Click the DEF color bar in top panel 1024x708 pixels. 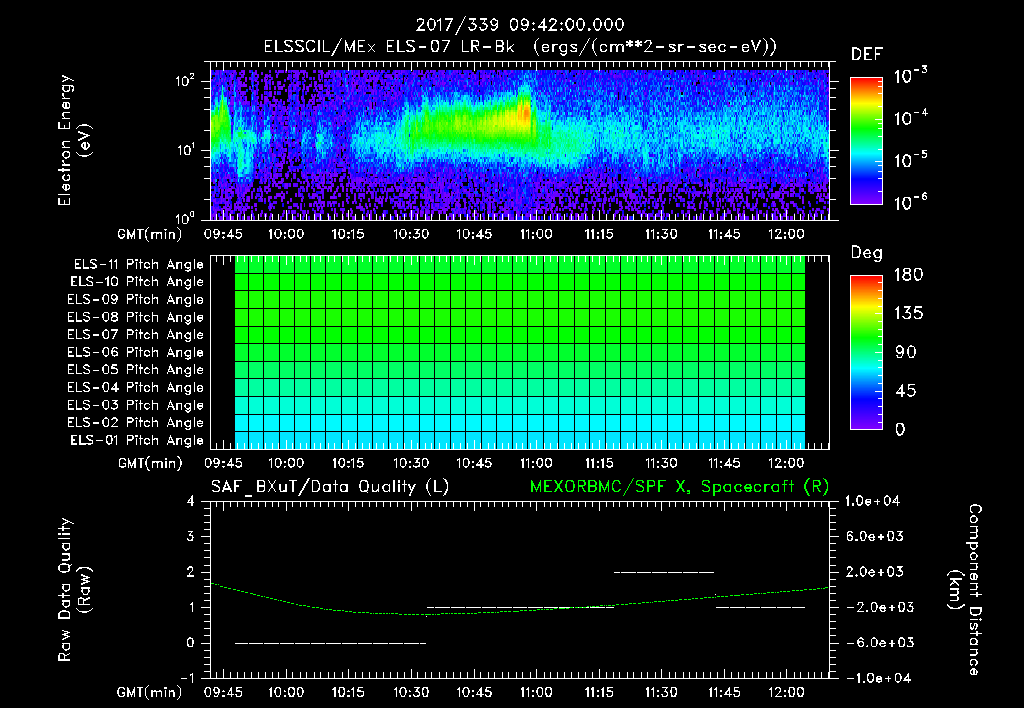click(x=866, y=140)
